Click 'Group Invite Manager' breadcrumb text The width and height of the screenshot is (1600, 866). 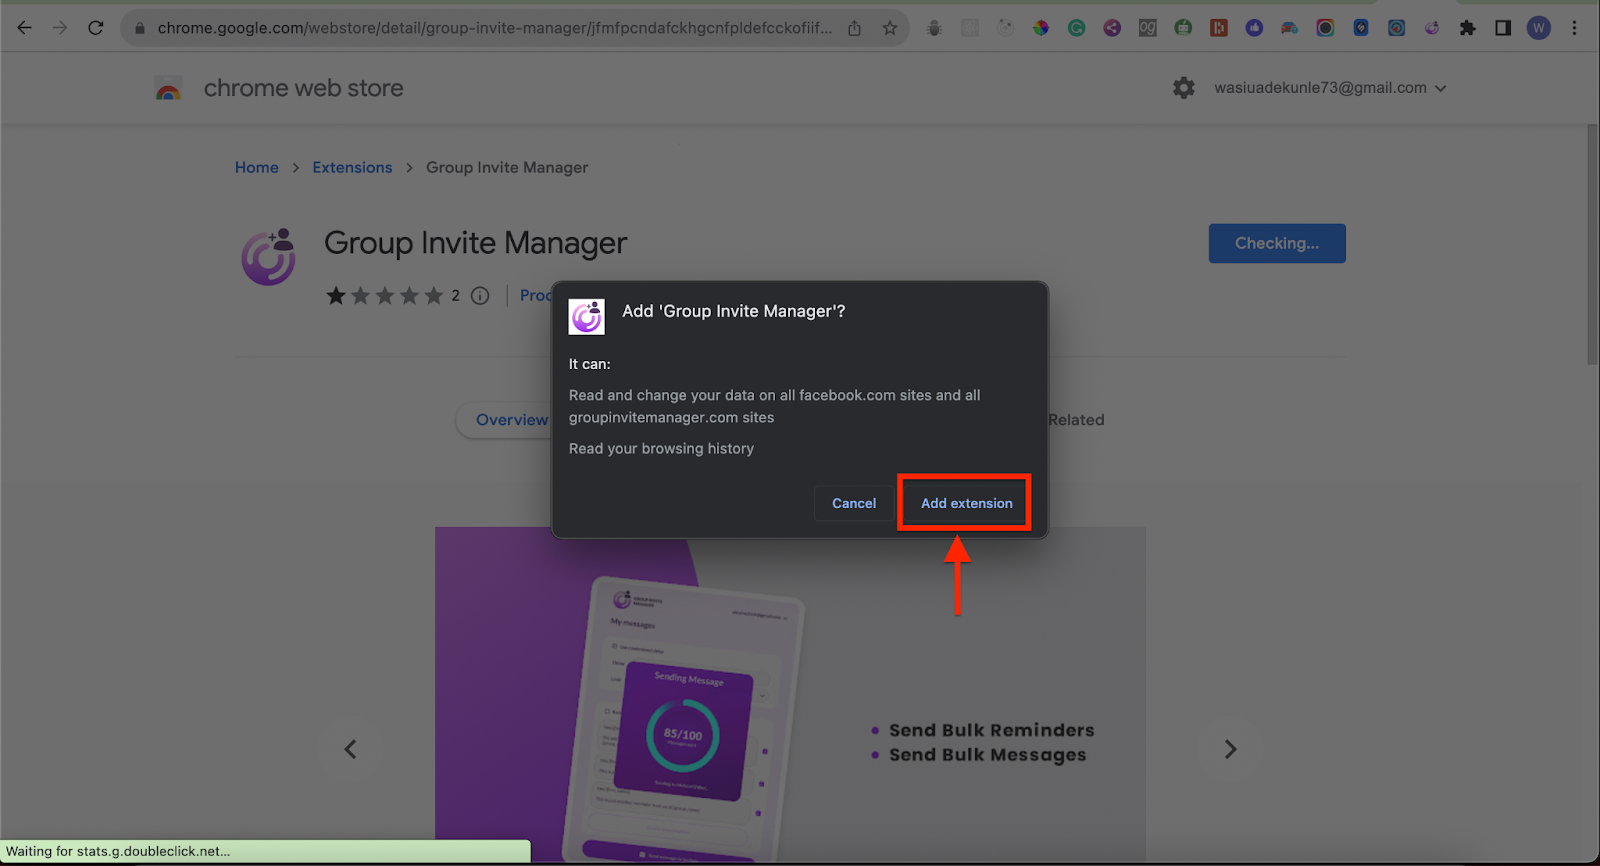507,167
